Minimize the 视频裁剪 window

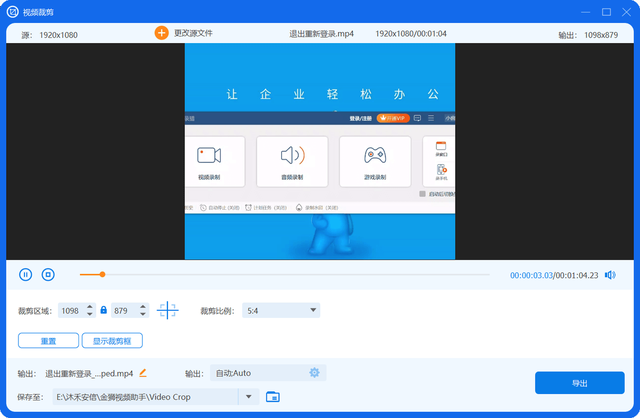click(586, 12)
